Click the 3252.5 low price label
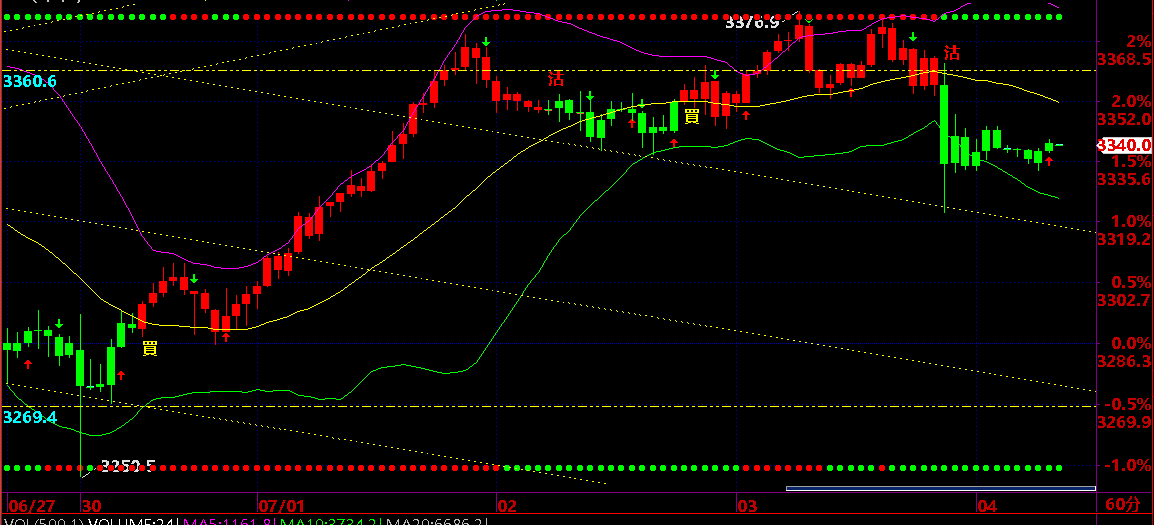 pos(128,465)
